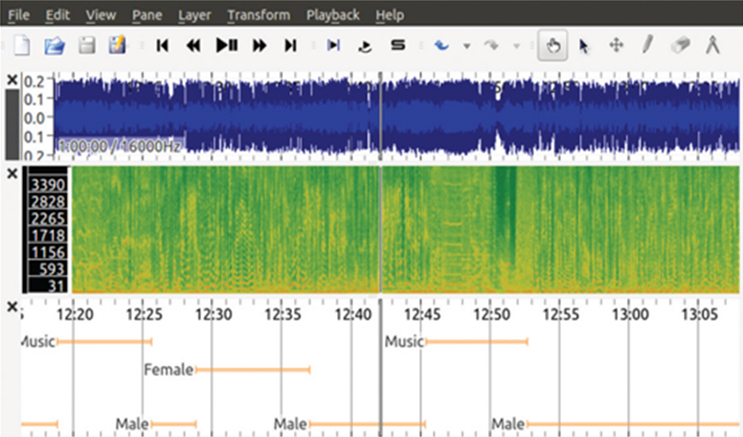Click the grey waveform pane selector bar
This screenshot has width=743, height=437.
[12, 124]
